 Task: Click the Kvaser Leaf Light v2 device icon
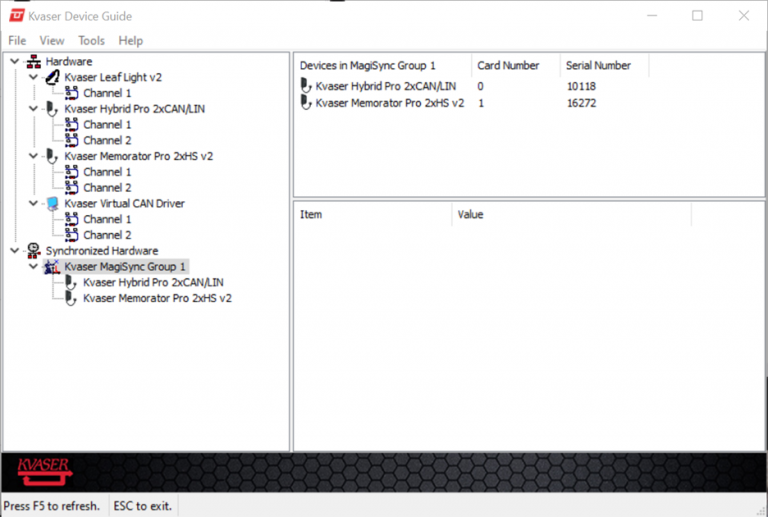coord(52,77)
